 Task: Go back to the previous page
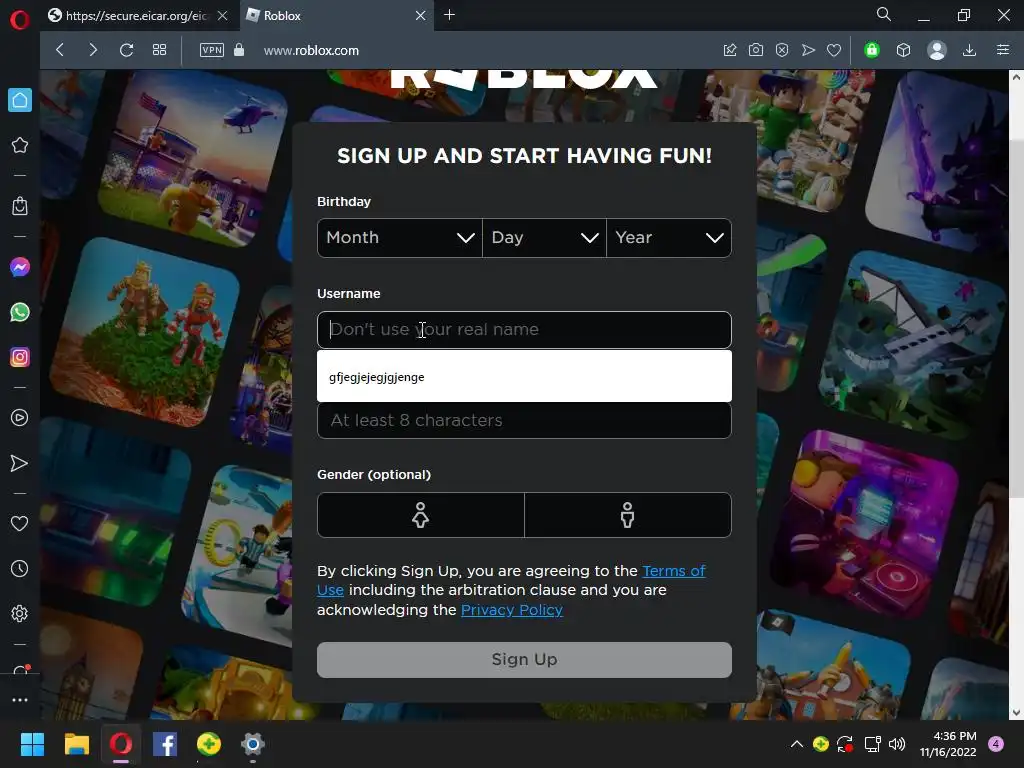(x=60, y=50)
